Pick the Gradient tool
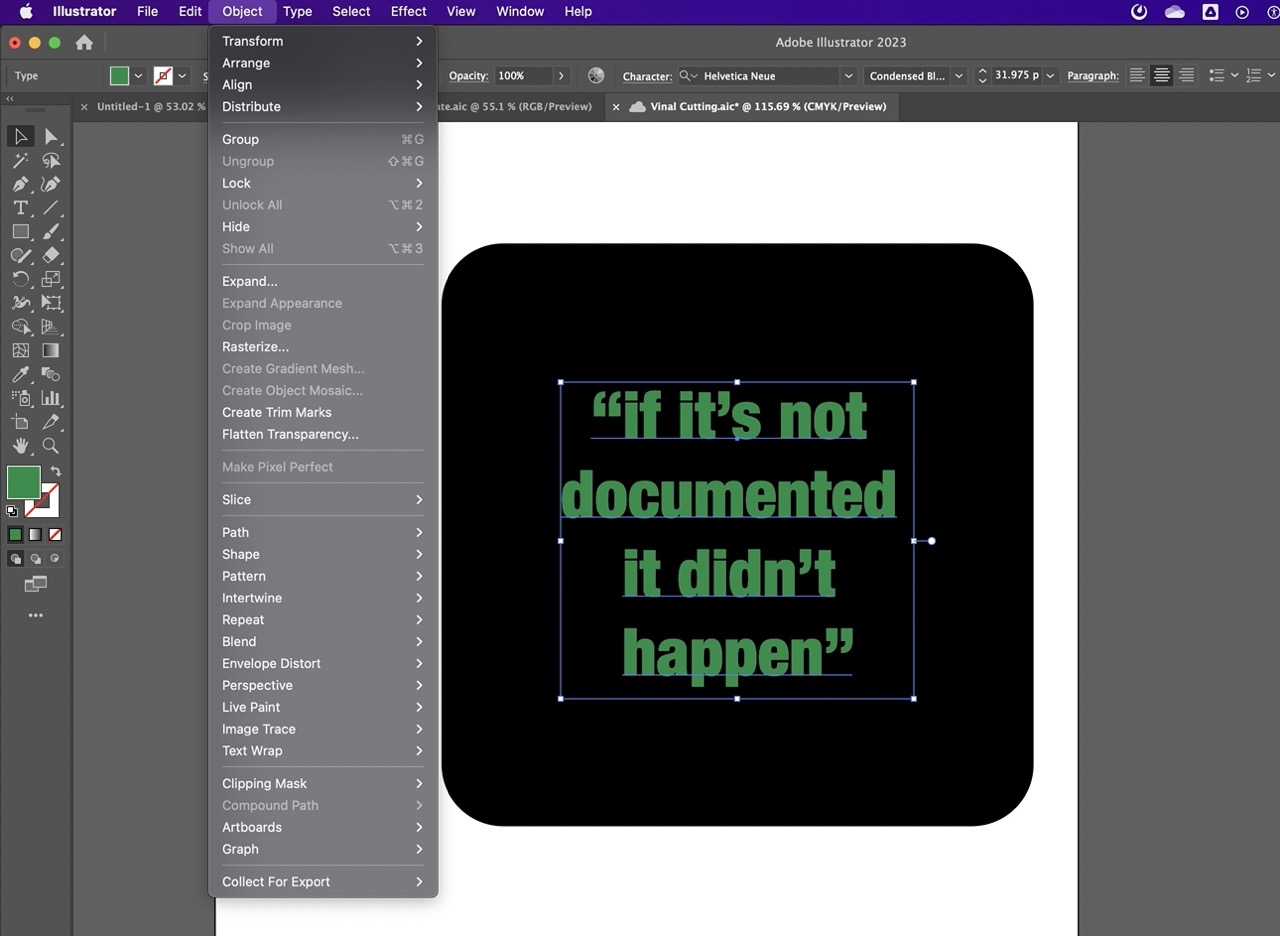 point(51,351)
